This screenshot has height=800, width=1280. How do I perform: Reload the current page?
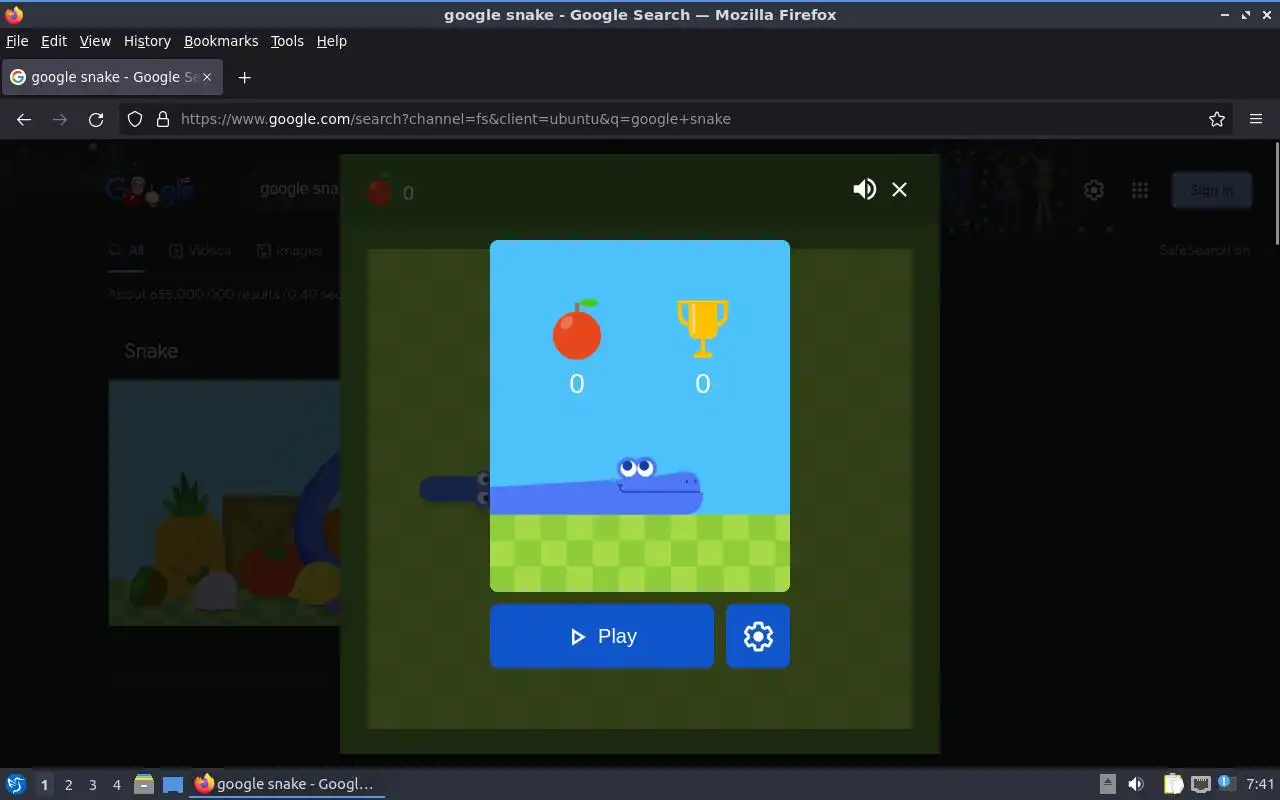(96, 119)
